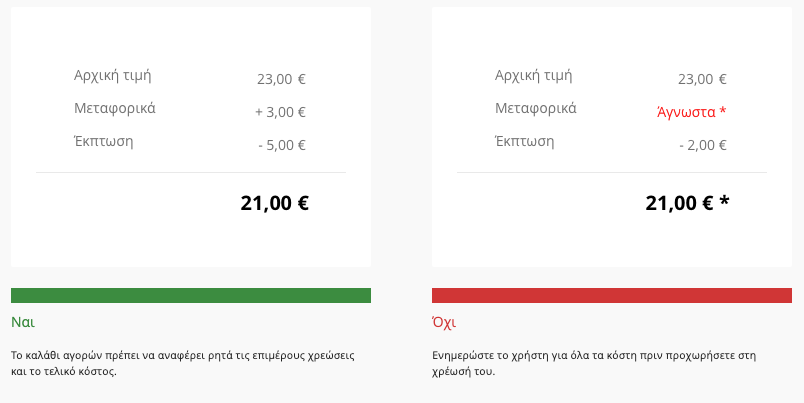Select the green Ναι heading
This screenshot has width=804, height=403.
(x=23, y=322)
